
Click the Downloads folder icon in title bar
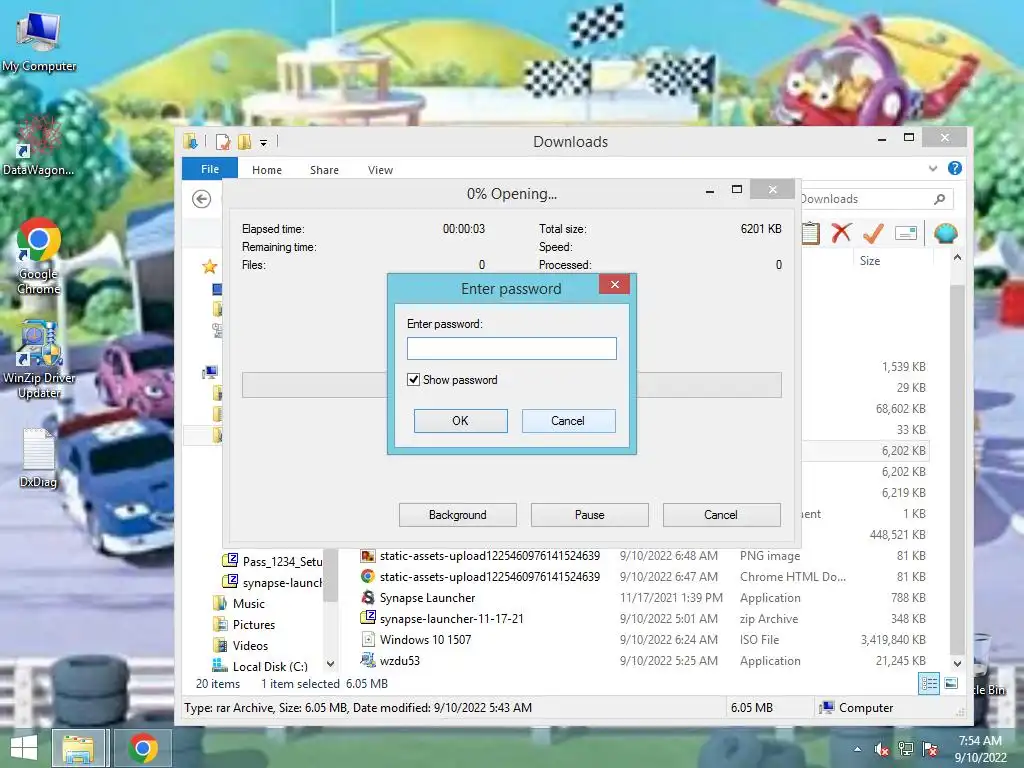(191, 141)
